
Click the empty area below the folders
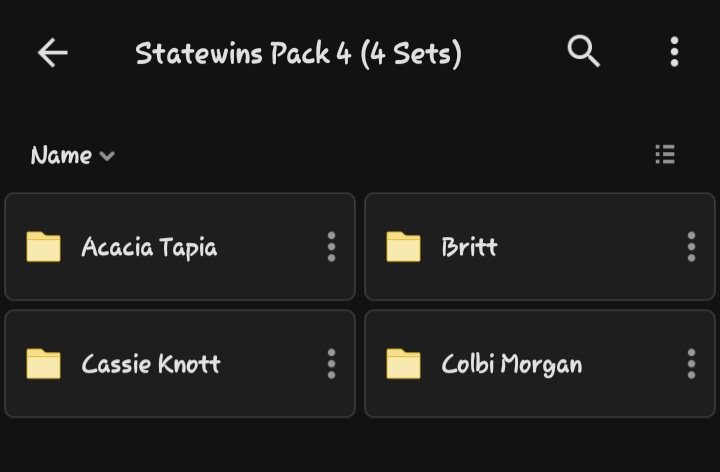[360, 445]
